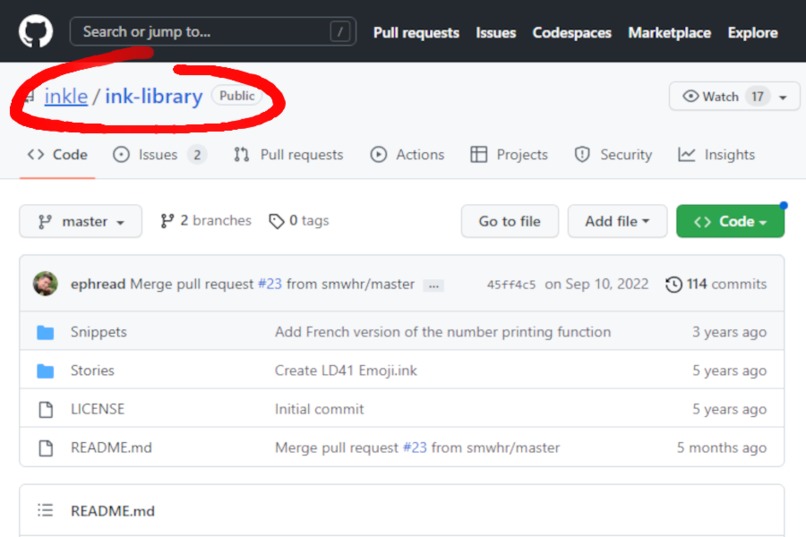Open the Add French version commit message

[x=443, y=331]
